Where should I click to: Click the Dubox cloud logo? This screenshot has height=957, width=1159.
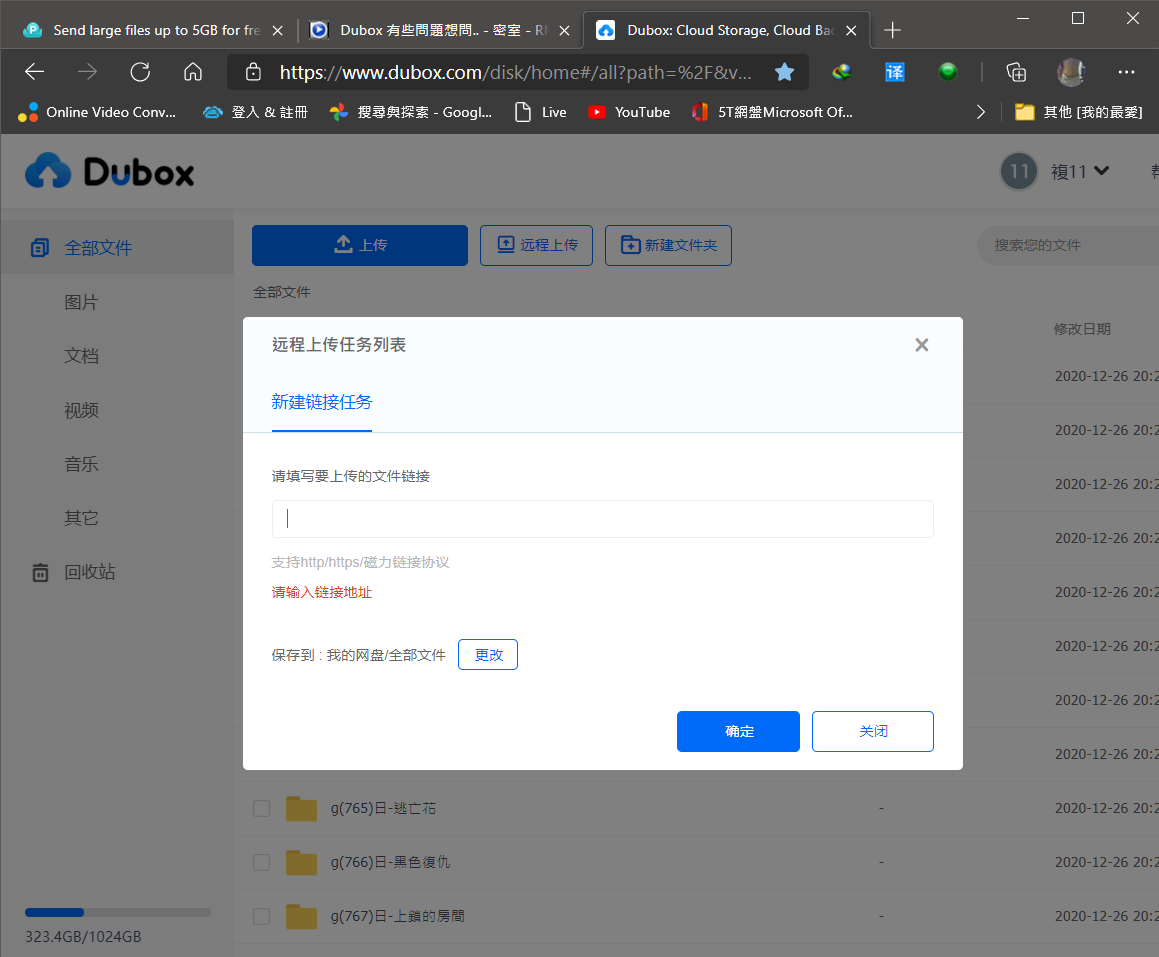49,172
